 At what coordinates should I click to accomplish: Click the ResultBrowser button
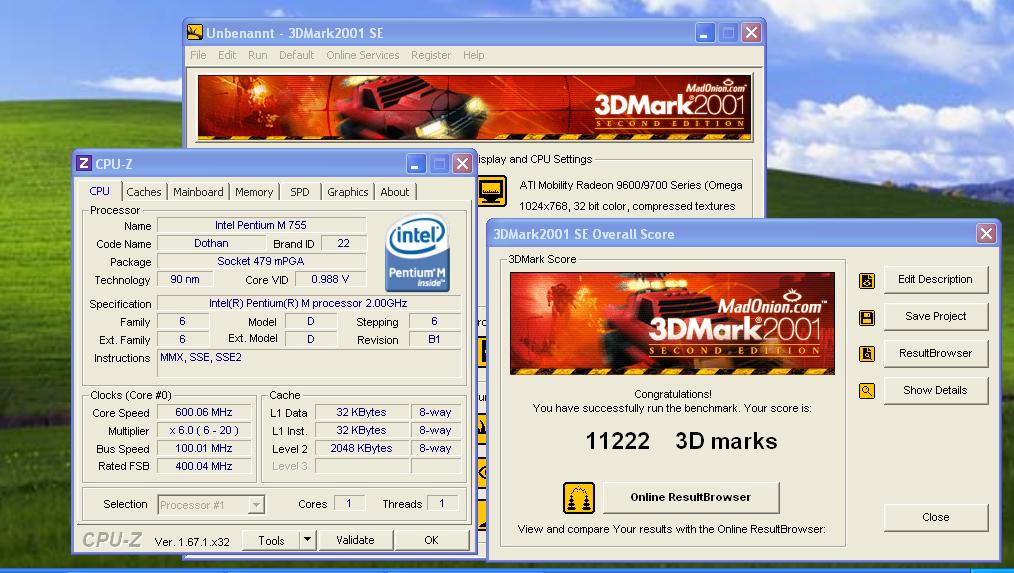[x=935, y=353]
